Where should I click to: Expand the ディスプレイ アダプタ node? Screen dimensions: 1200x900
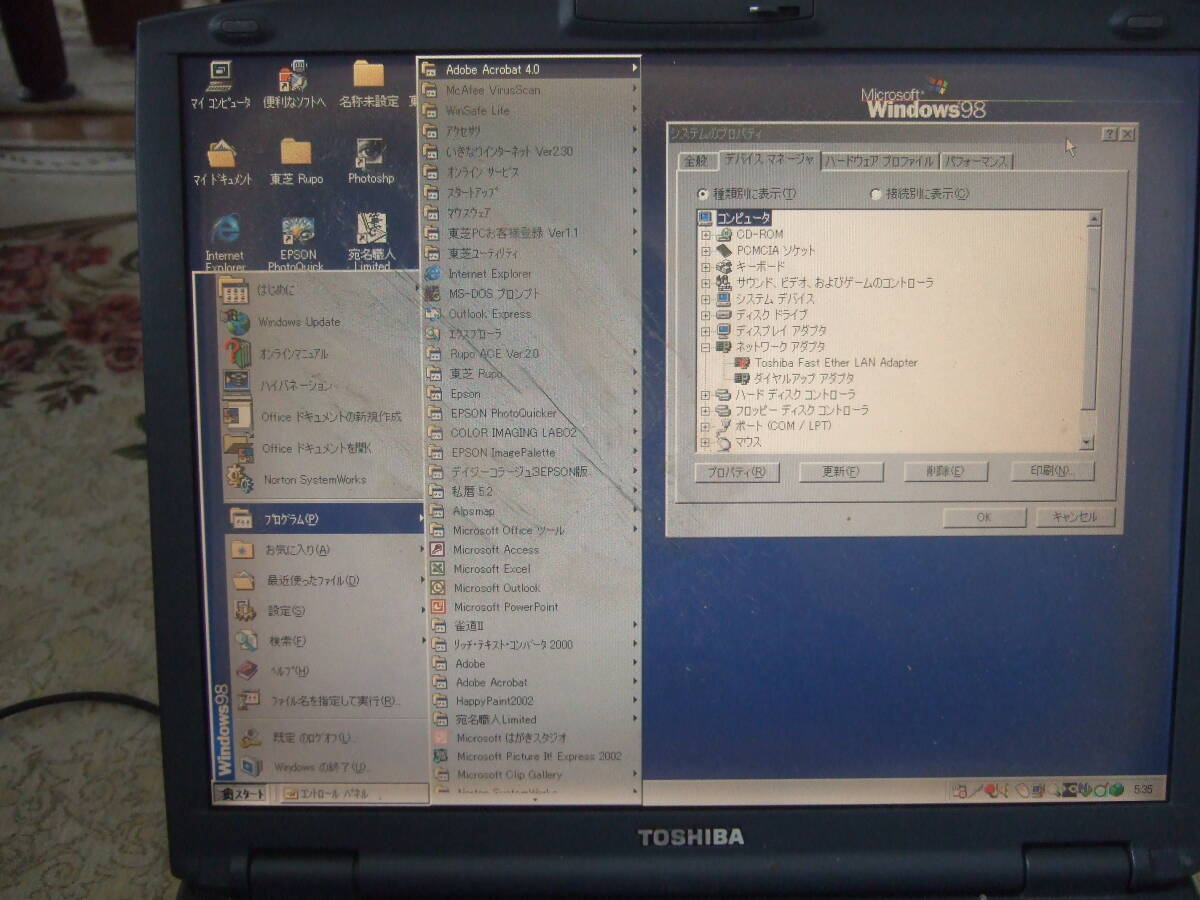pyautogui.click(x=706, y=331)
